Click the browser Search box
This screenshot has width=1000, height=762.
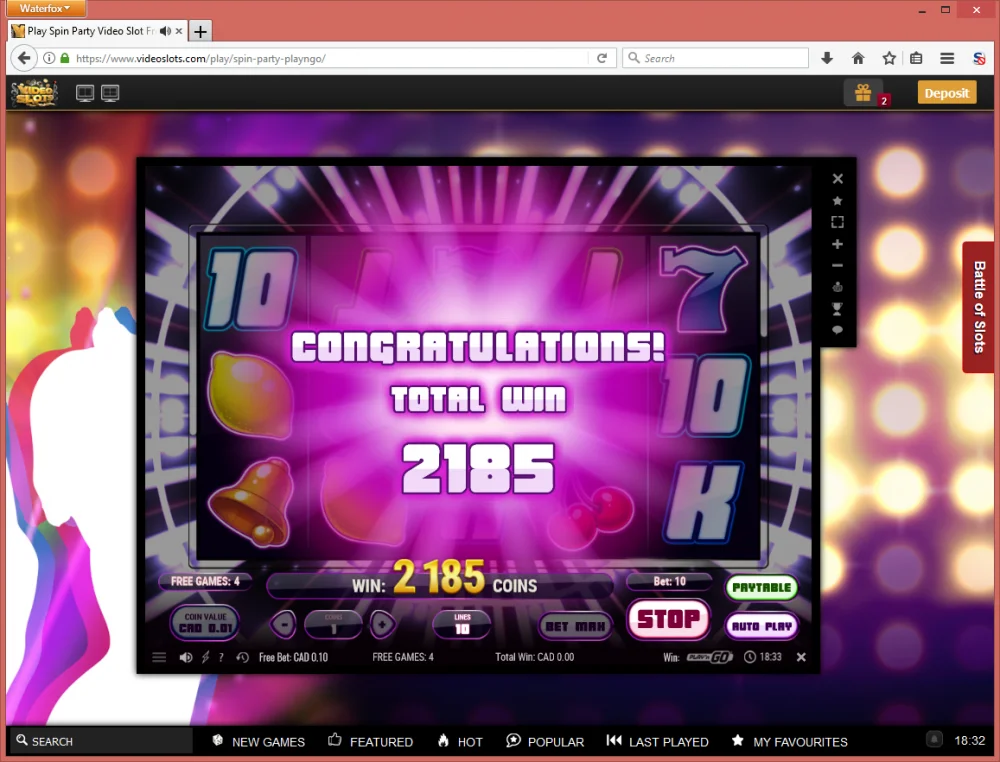715,58
